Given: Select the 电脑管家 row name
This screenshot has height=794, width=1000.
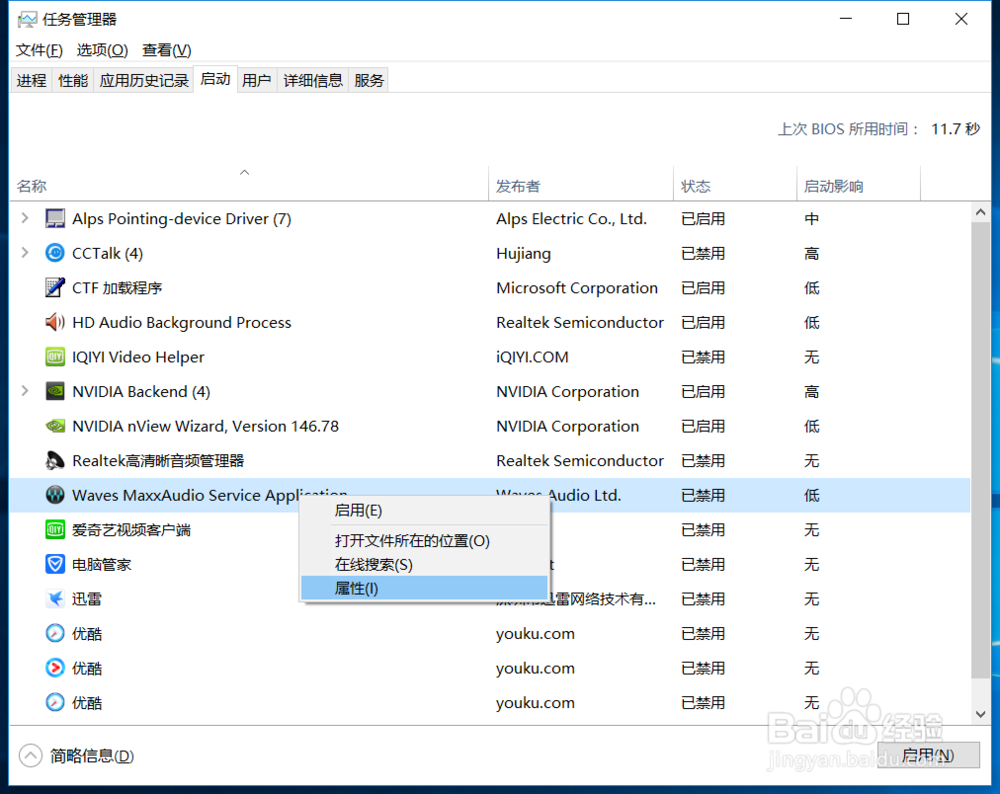Looking at the screenshot, I should (x=101, y=564).
